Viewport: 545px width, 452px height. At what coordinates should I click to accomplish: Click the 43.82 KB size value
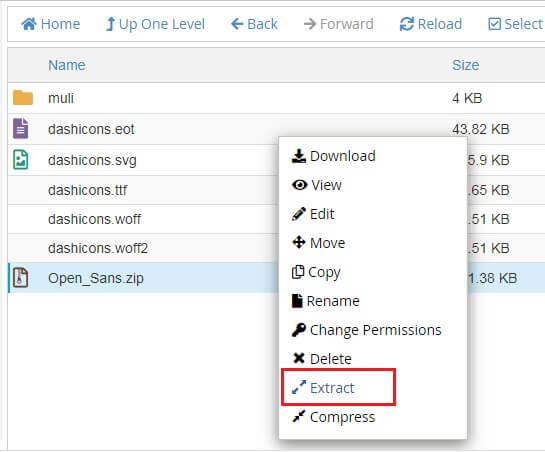click(481, 129)
